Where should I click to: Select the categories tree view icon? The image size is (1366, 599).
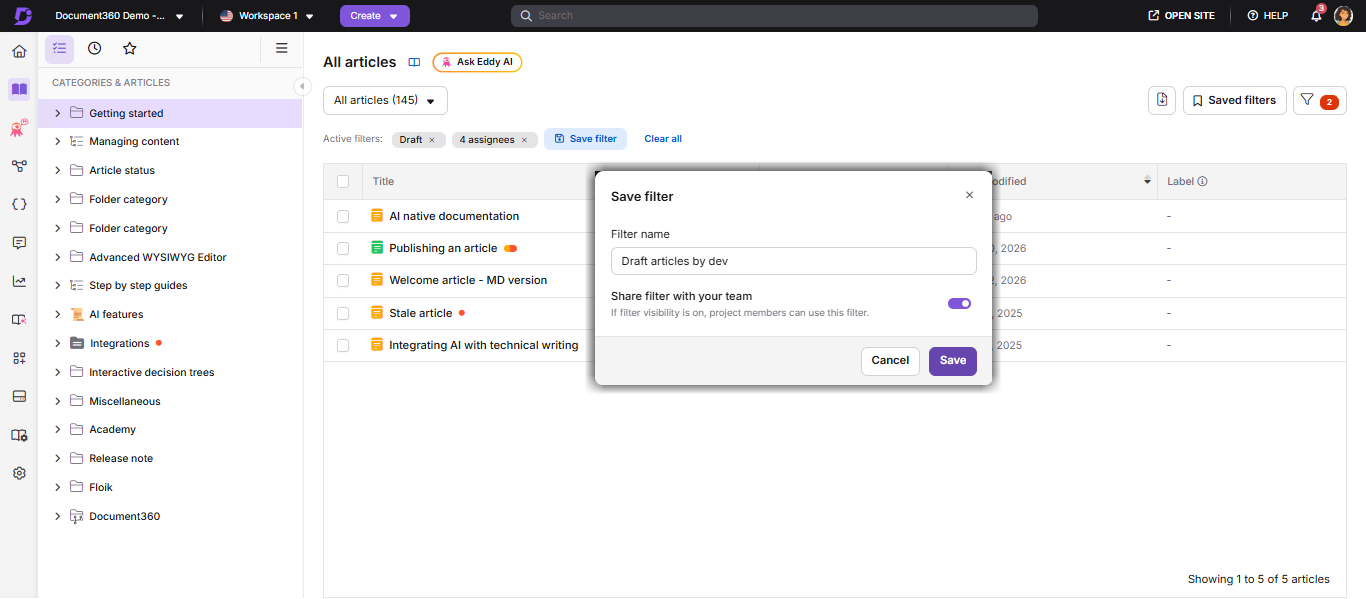(x=60, y=48)
